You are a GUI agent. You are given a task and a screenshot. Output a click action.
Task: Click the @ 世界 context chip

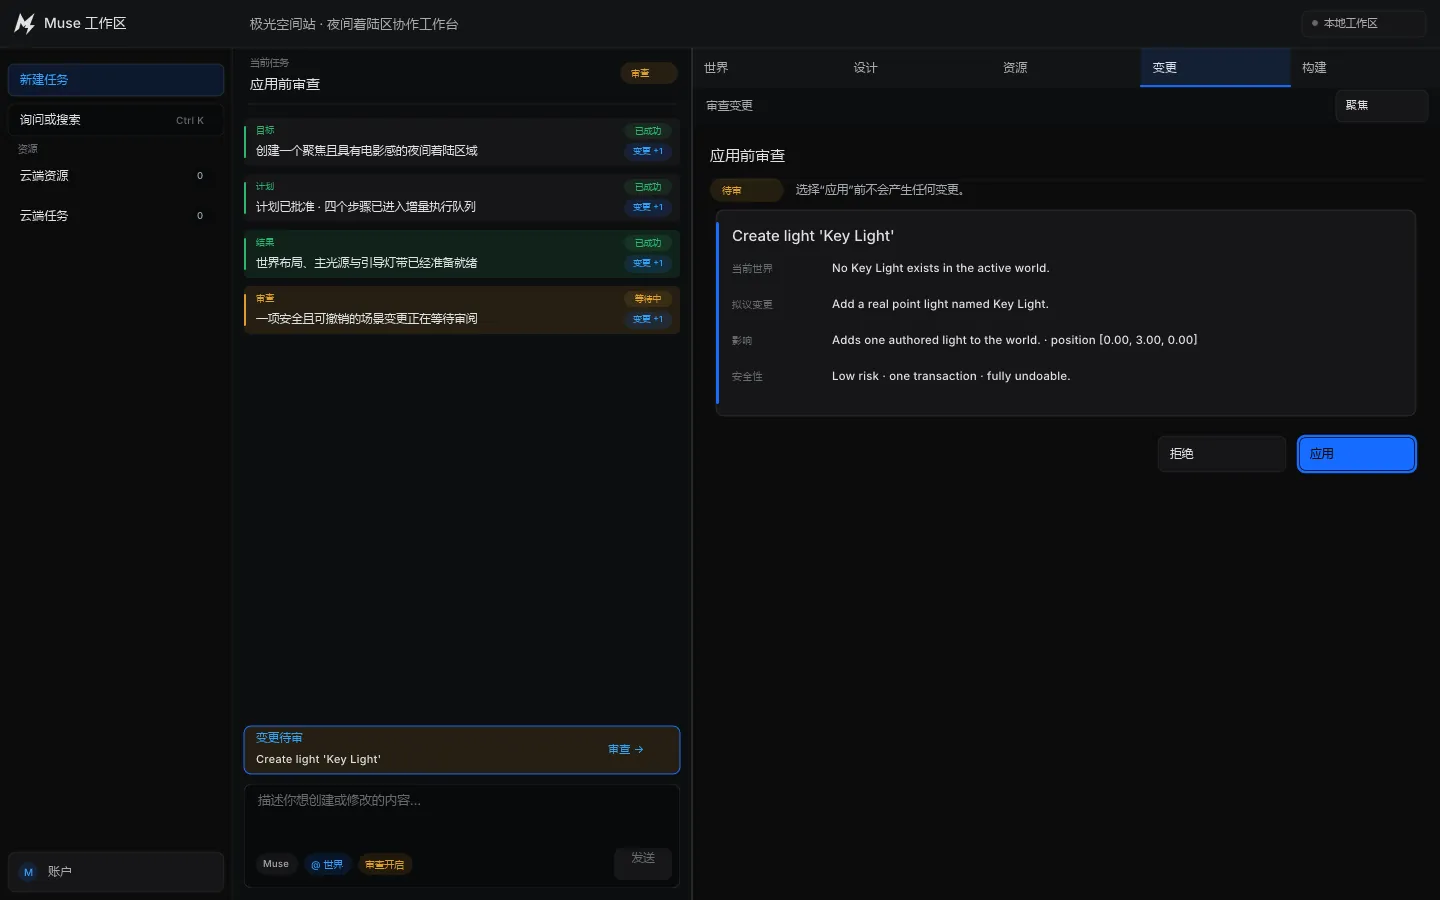(327, 865)
